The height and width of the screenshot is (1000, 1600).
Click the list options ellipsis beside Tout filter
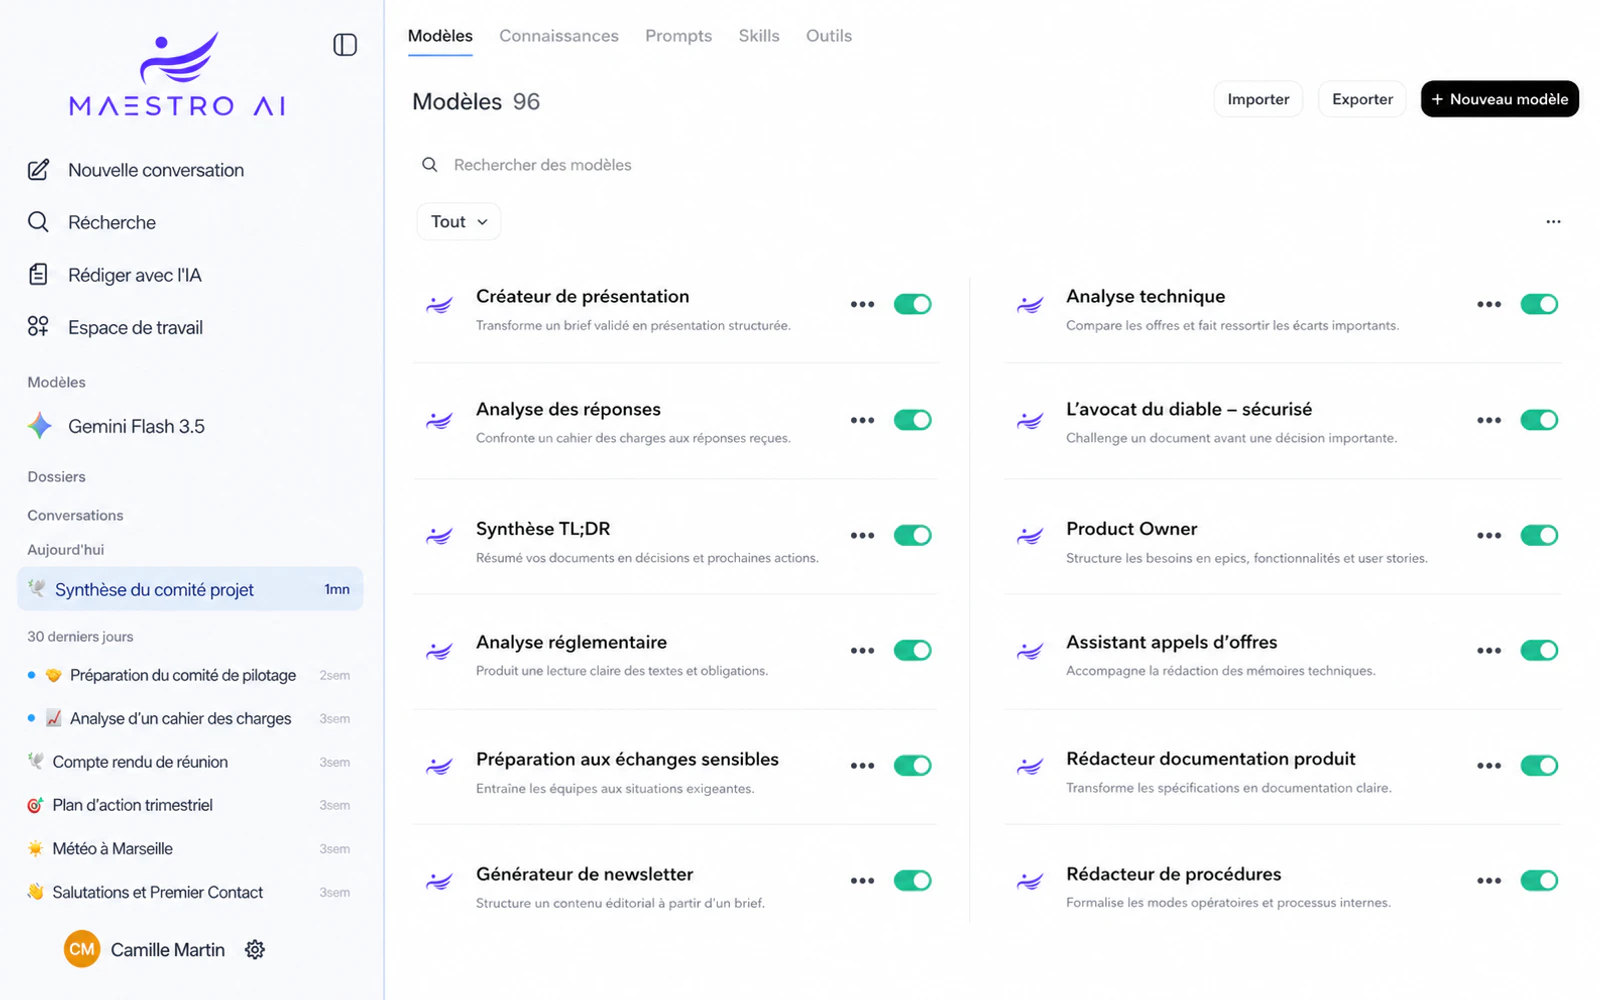pyautogui.click(x=1553, y=222)
